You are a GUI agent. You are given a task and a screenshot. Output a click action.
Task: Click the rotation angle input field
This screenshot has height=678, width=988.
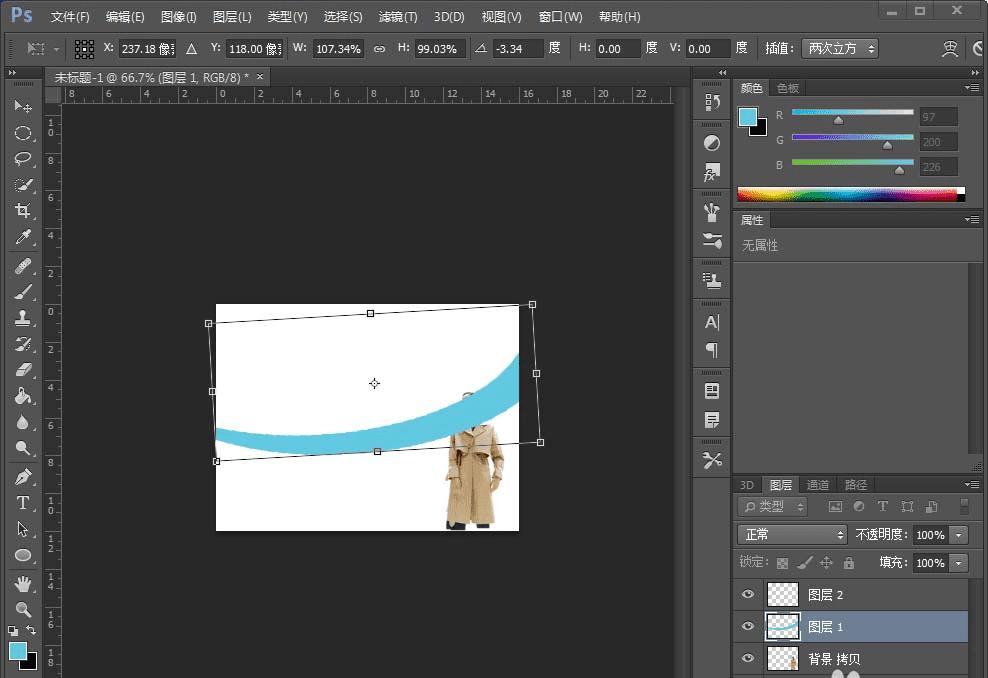tap(518, 48)
